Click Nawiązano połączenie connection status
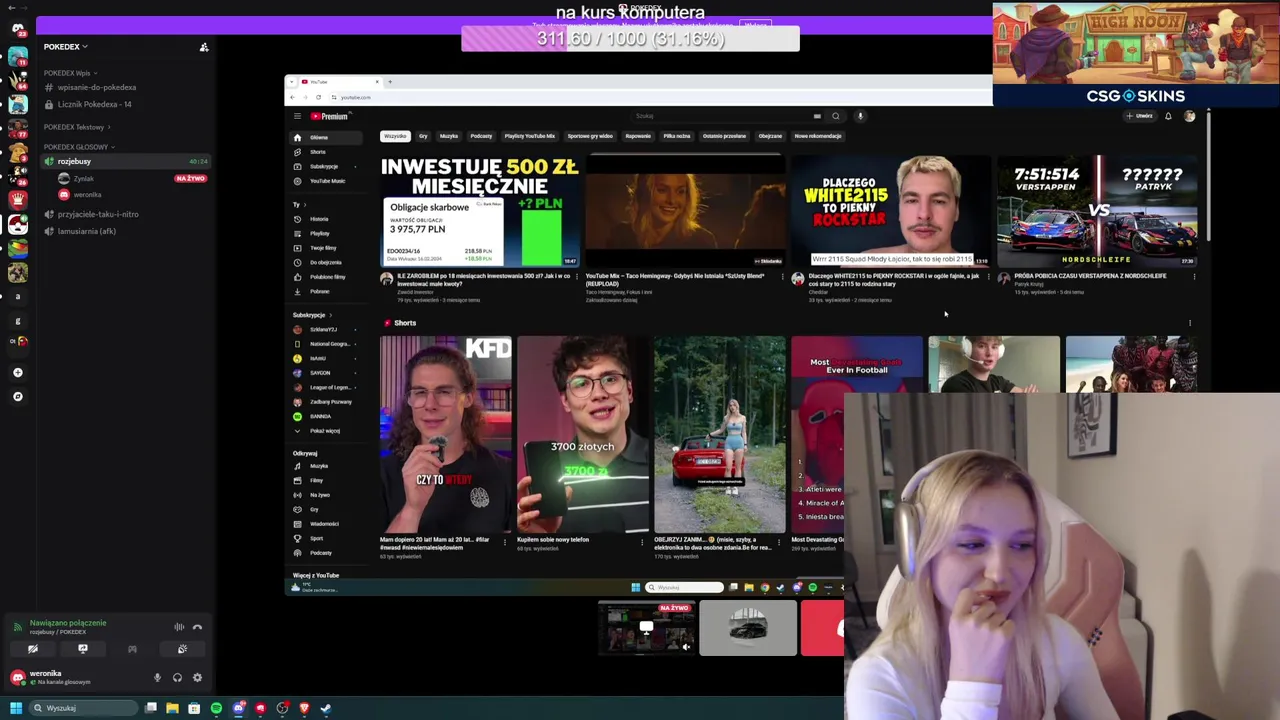The width and height of the screenshot is (1280, 720). [67, 623]
